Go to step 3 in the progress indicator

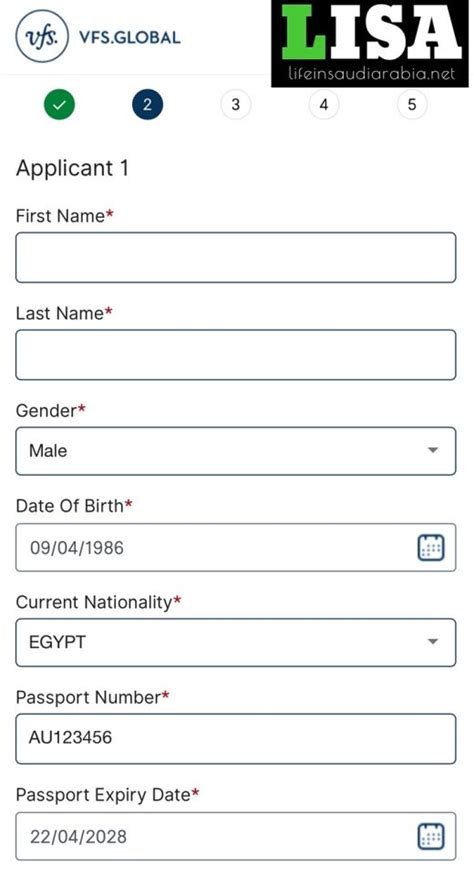[236, 104]
